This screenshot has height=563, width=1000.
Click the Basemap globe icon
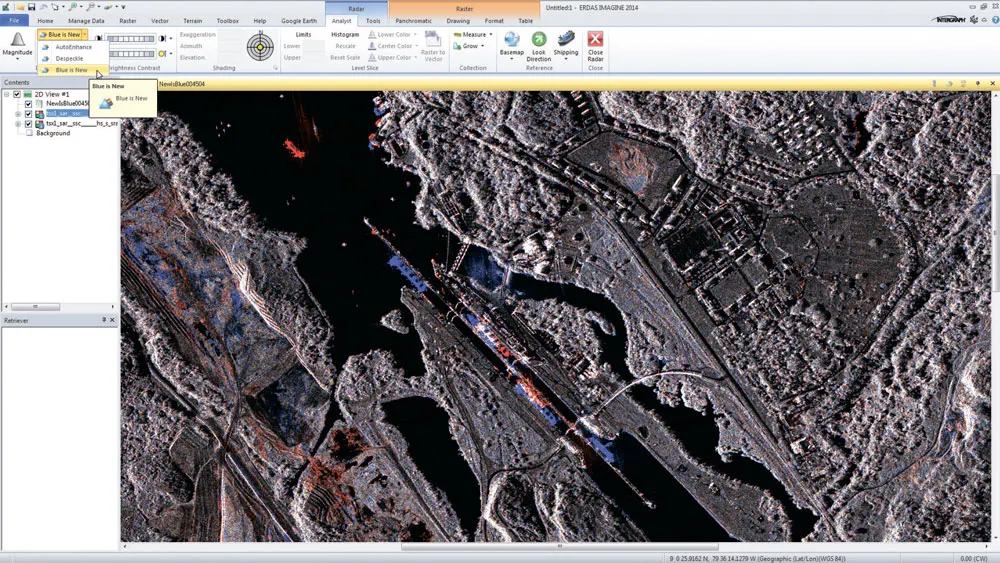[511, 40]
